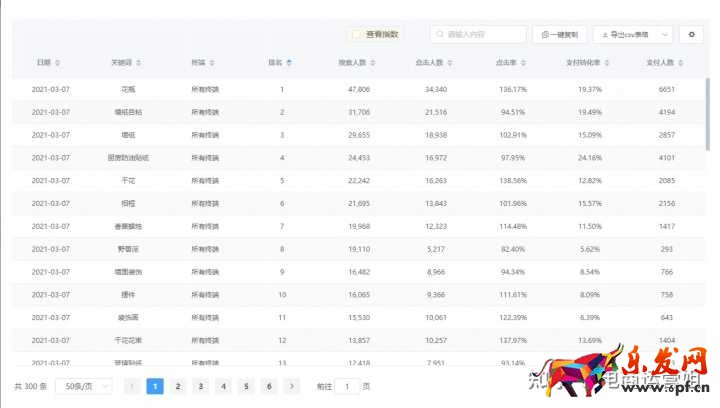The width and height of the screenshot is (720, 408).
Task: Click the vertical scrollbar on table
Action: tap(709, 110)
